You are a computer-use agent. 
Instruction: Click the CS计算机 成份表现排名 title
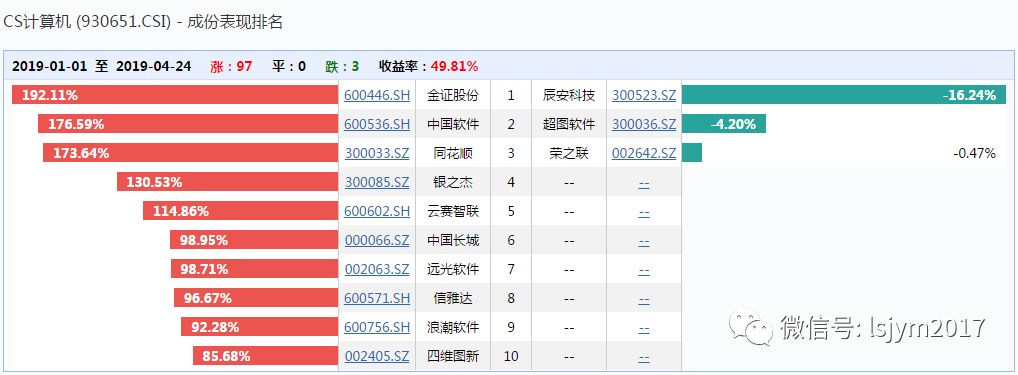[143, 22]
